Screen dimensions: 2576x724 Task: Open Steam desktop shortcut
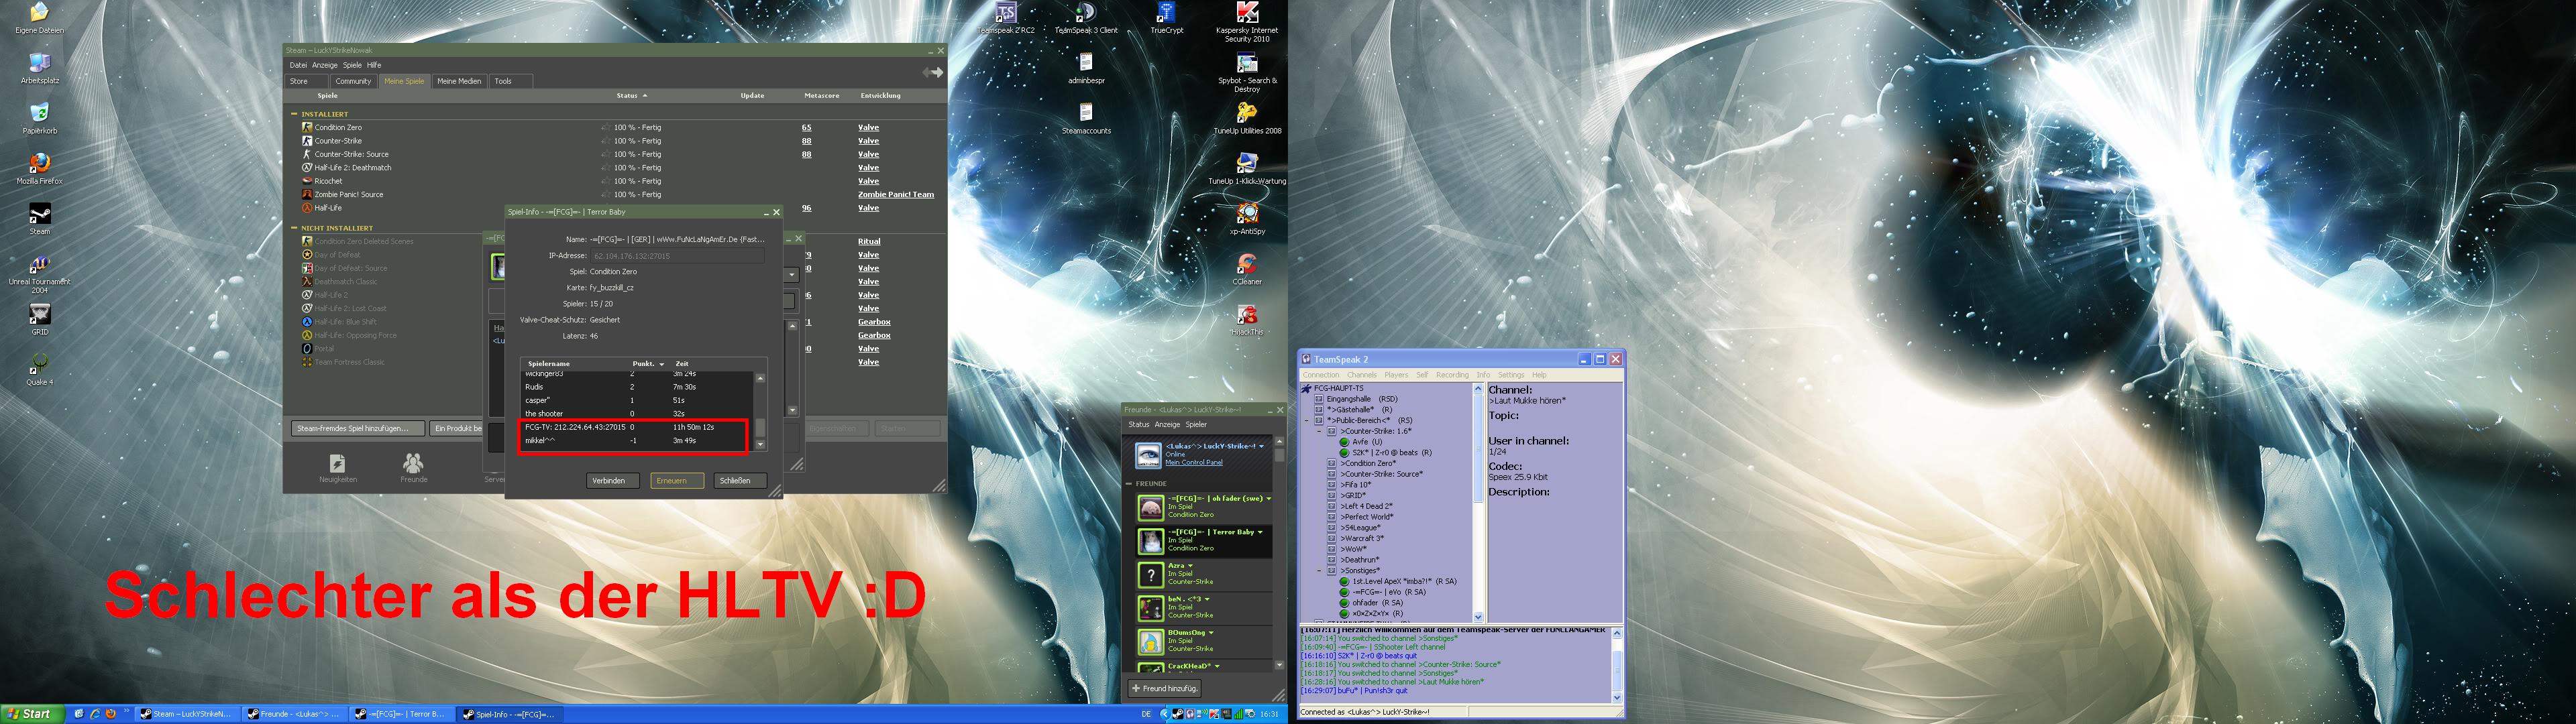(39, 214)
